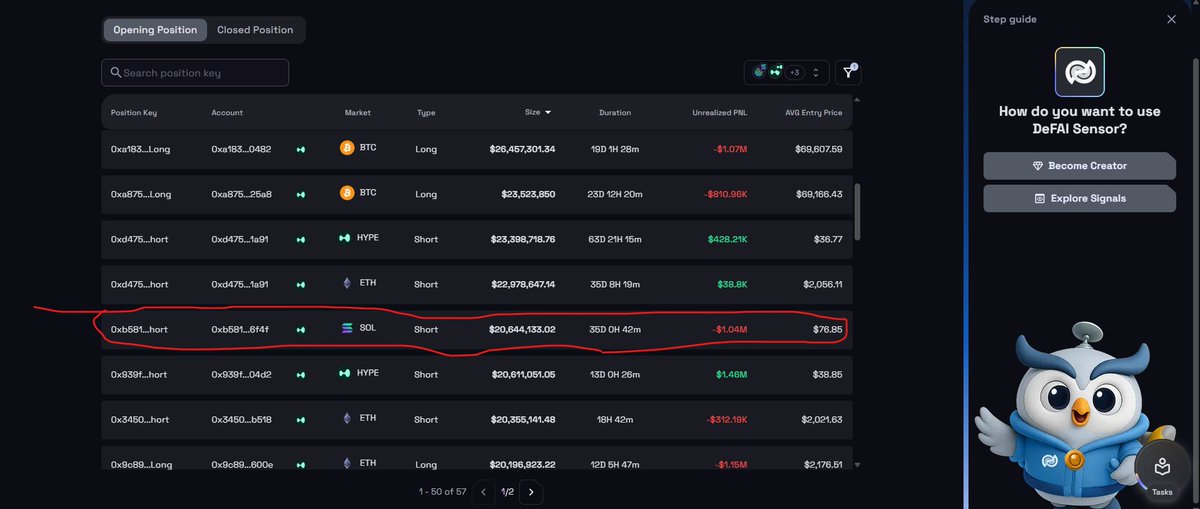Click green exchange icon beside 0xa183...0482
Screen dimensions: 1200x509
pos(300,150)
